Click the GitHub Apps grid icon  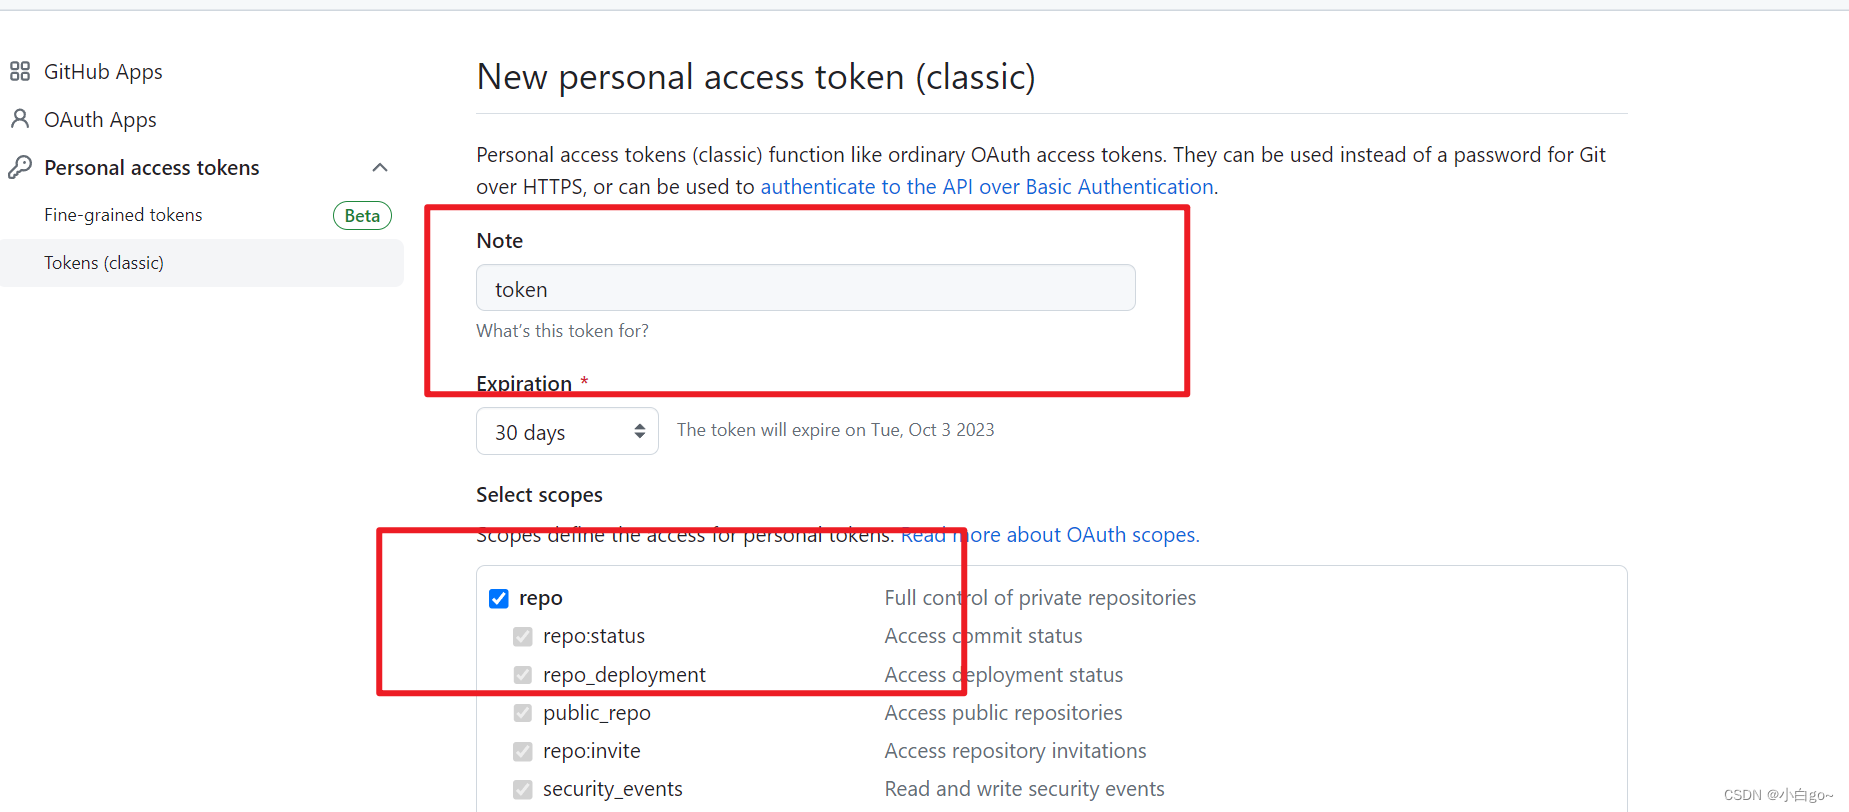20,72
